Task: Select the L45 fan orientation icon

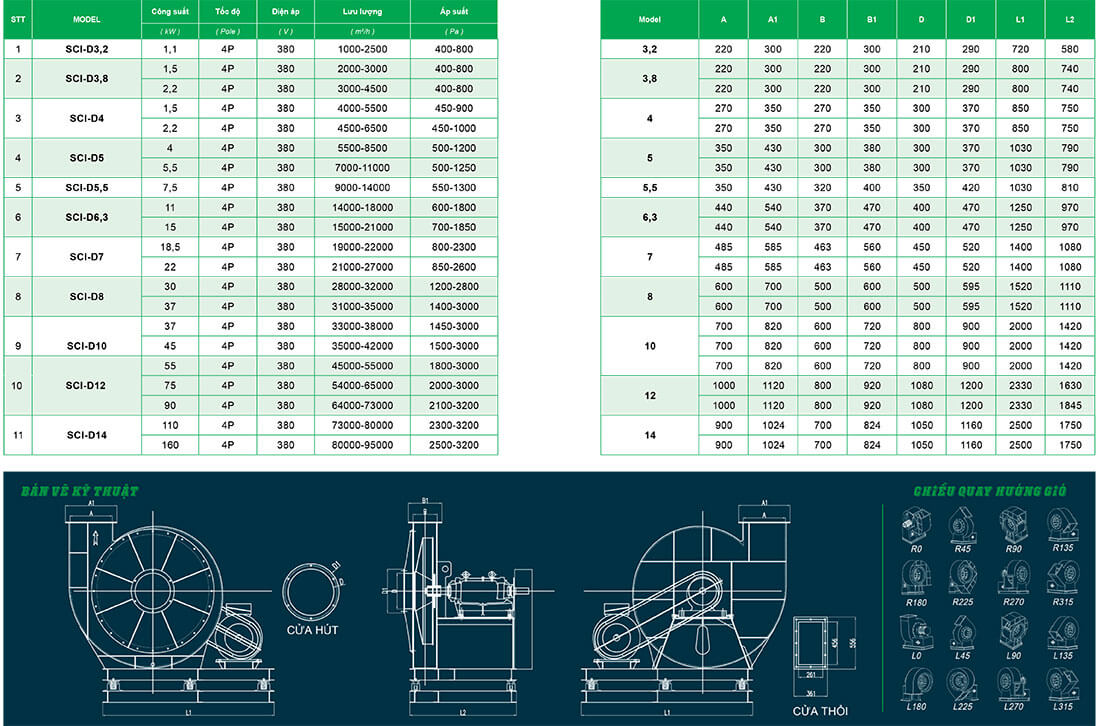Action: pos(964,632)
